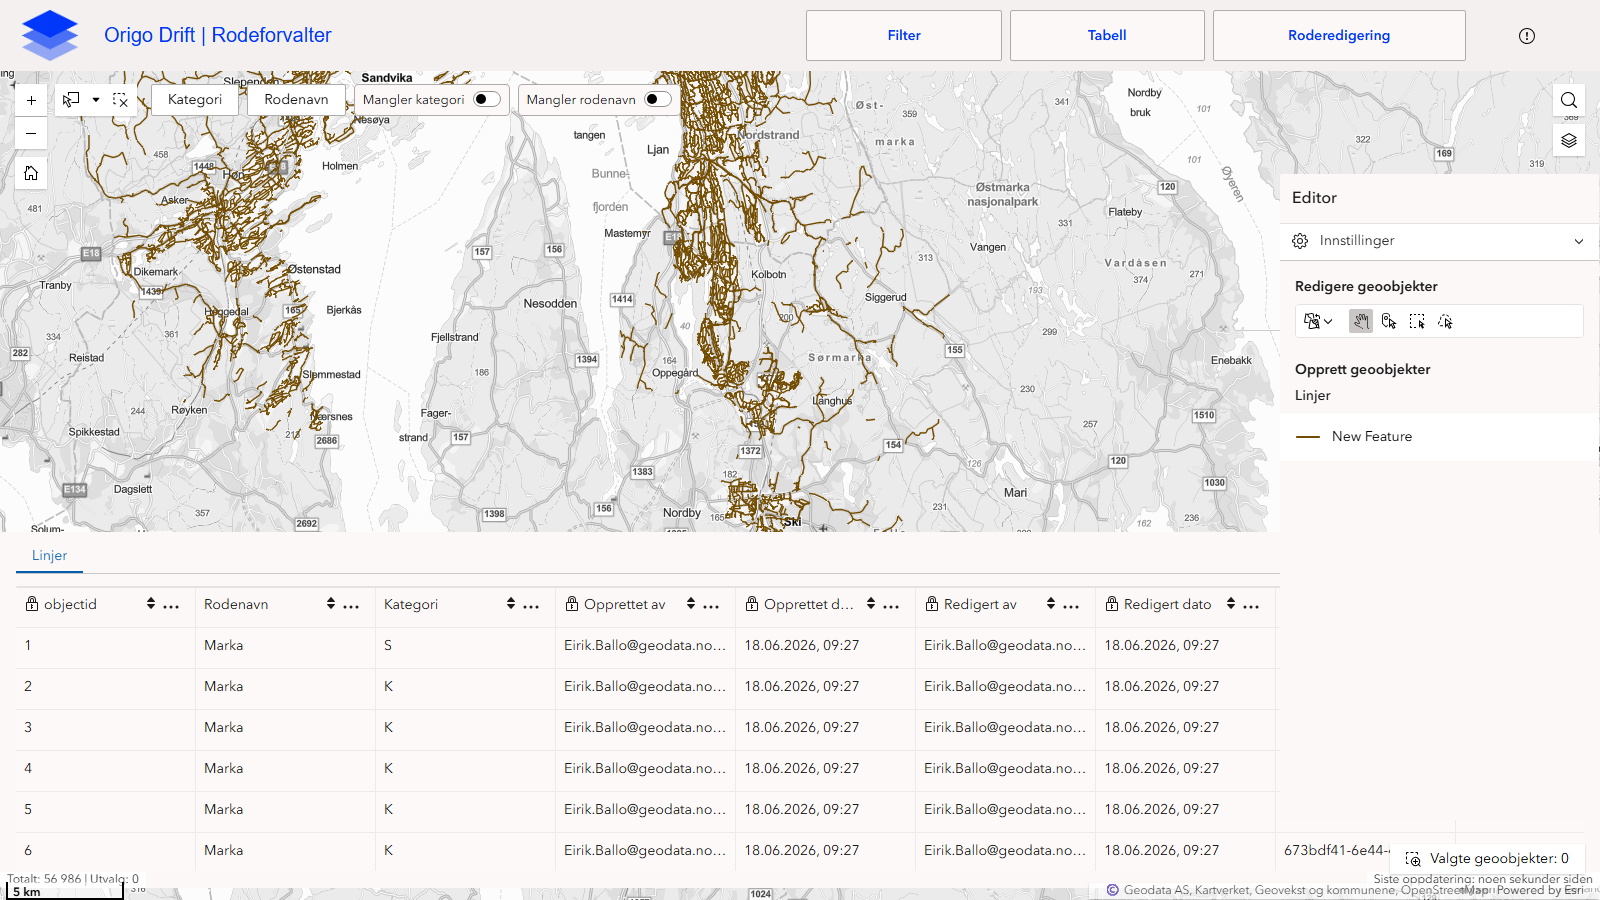Open edit geometry tool dropdown
Viewport: 1600px width, 900px height.
click(1318, 321)
